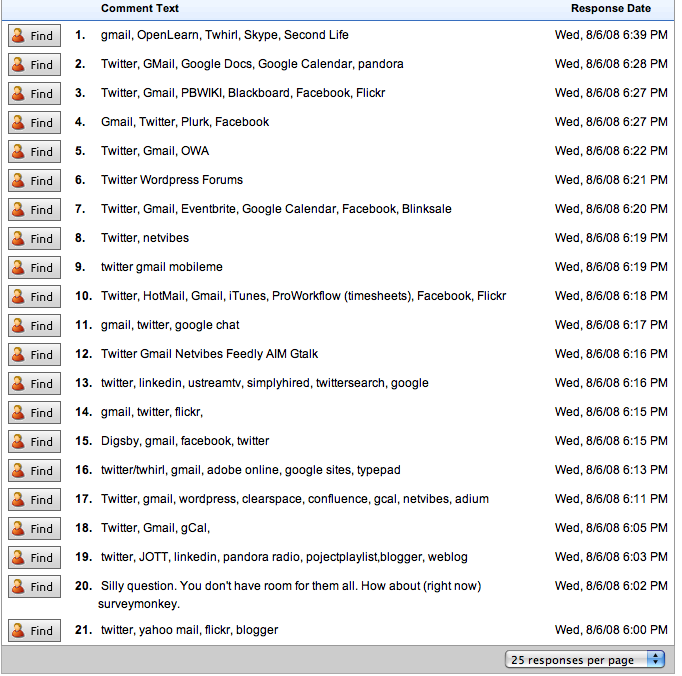Select comment 'twitter gmail mobileme'
682x676 pixels.
coord(162,267)
